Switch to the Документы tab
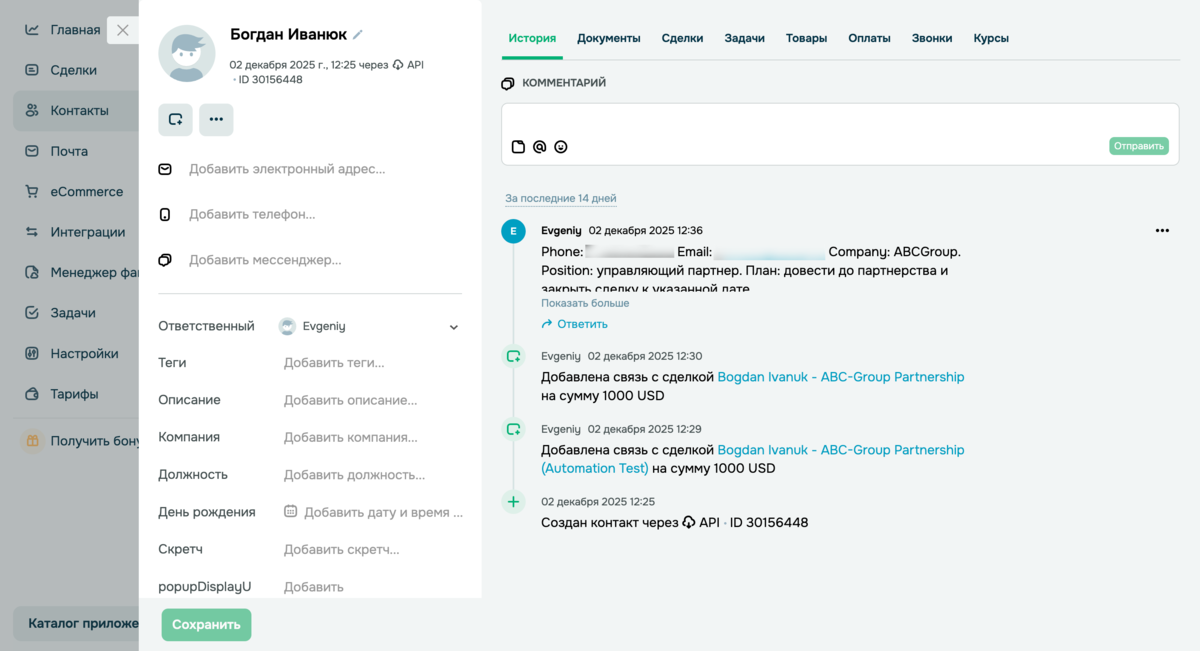The height and width of the screenshot is (651, 1200). tap(610, 38)
